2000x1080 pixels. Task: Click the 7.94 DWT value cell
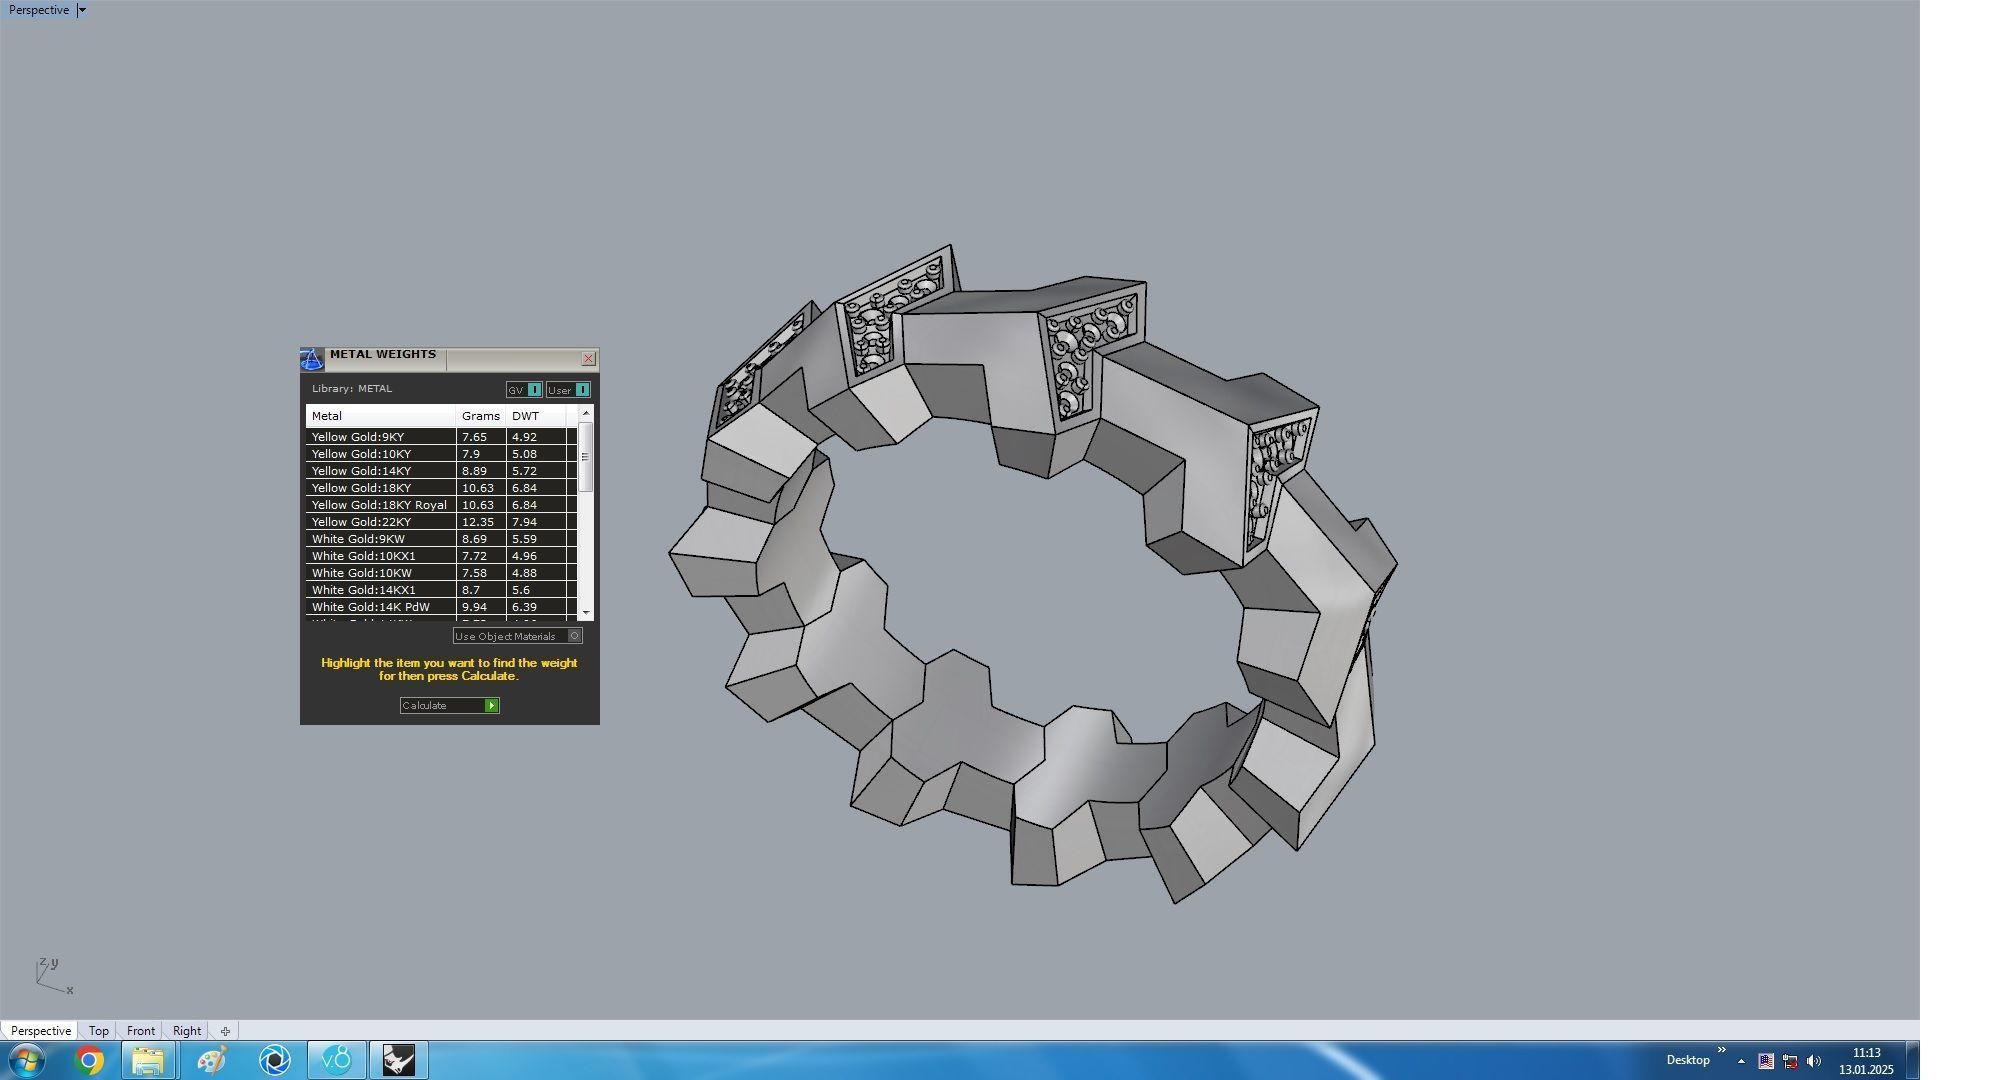(x=536, y=522)
